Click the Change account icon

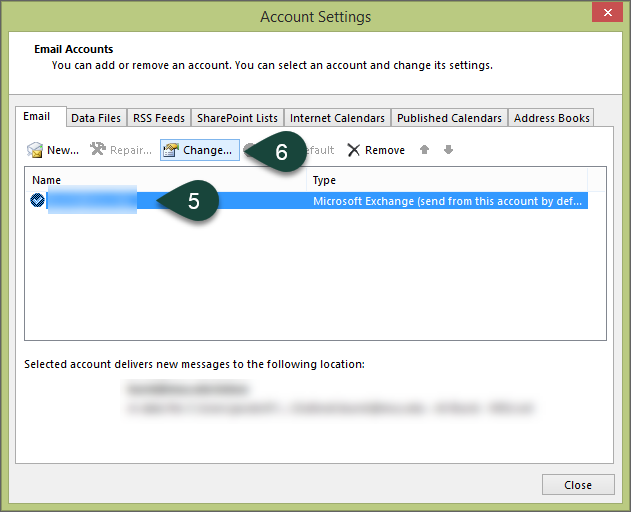[171, 150]
